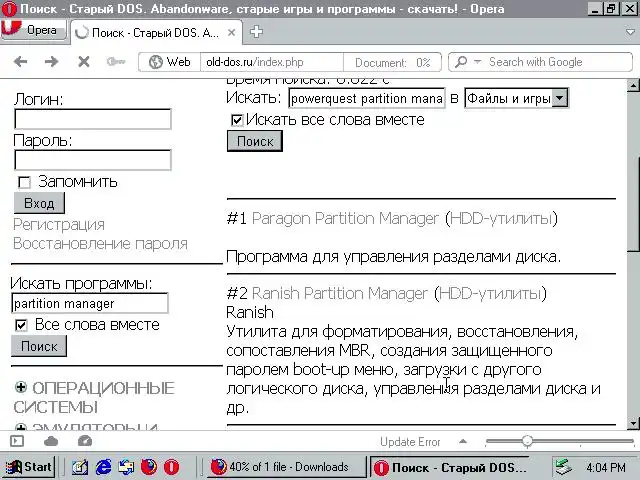
Task: Click the Update Error status text
Action: point(410,442)
